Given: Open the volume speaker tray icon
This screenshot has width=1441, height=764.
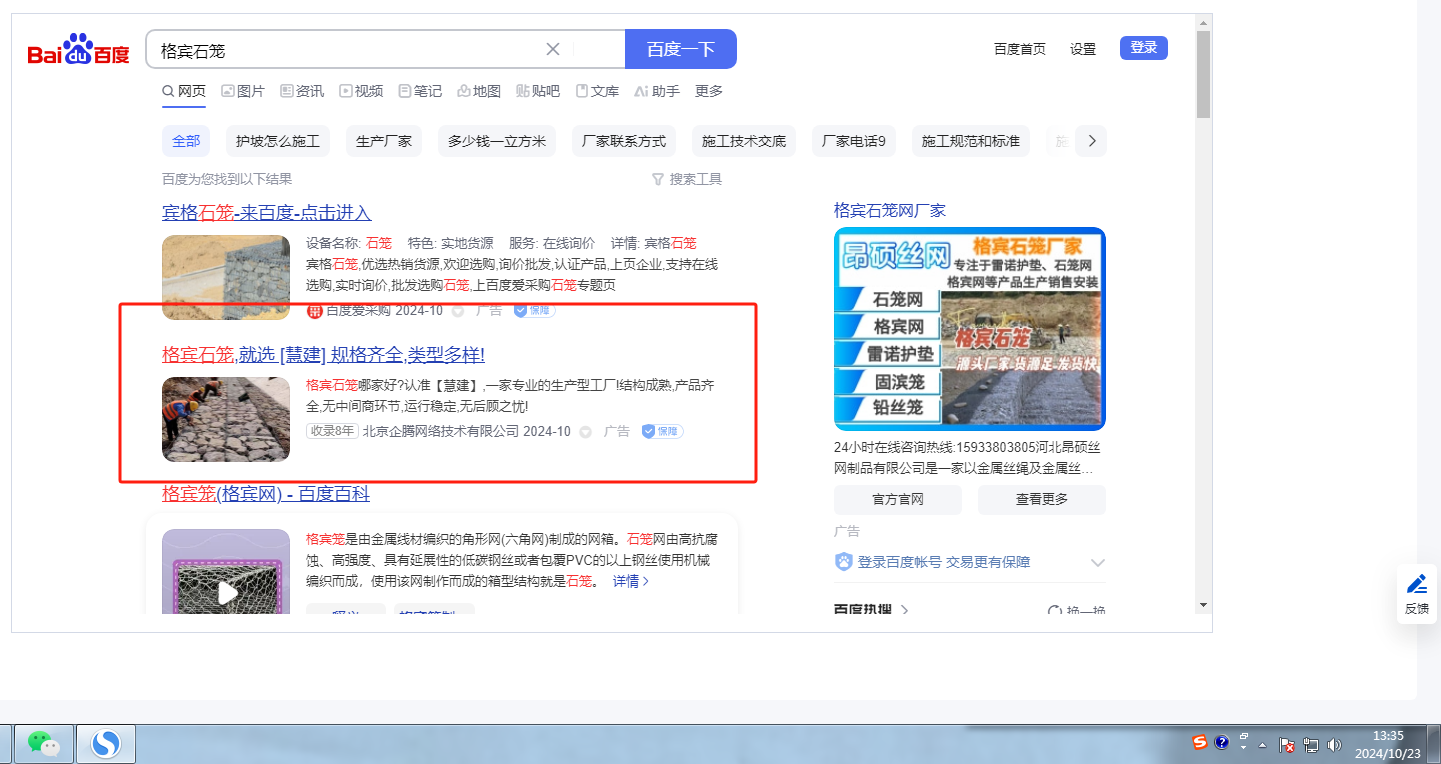Looking at the screenshot, I should (1334, 745).
